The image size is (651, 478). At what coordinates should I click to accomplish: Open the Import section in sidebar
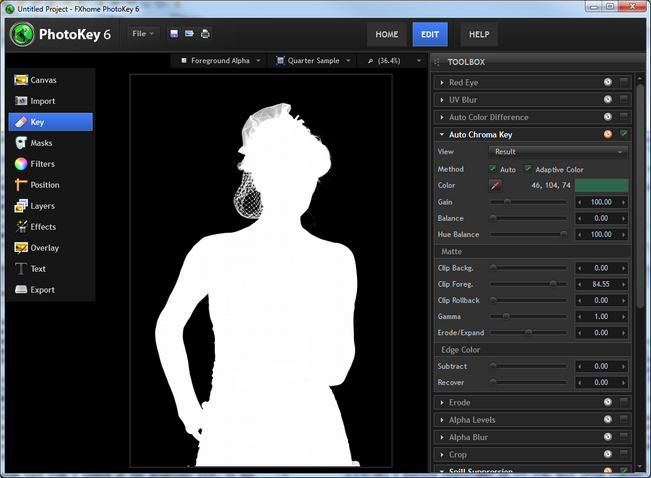point(50,101)
